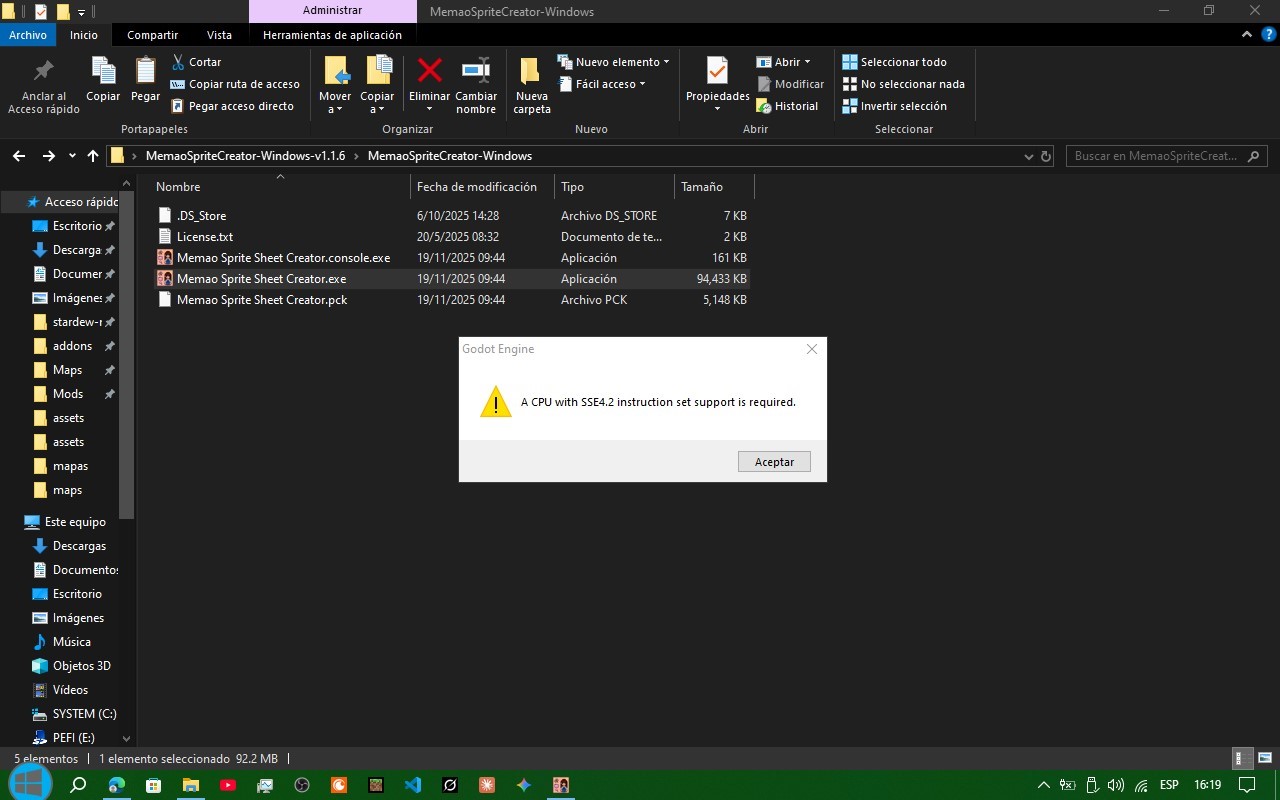Open the Archivo menu tab
1280x800 pixels.
28,35
